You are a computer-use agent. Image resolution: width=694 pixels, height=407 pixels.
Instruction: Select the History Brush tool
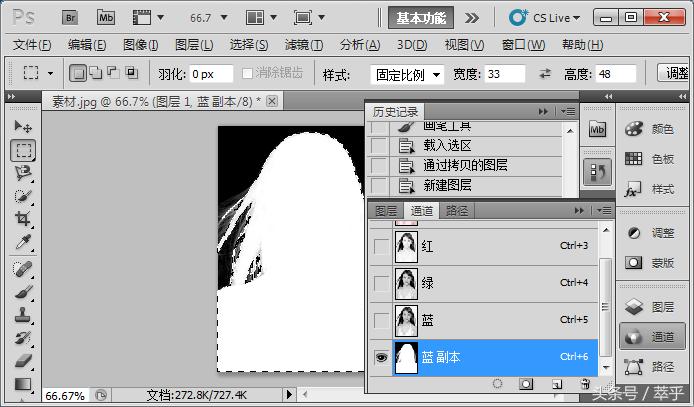coord(23,338)
